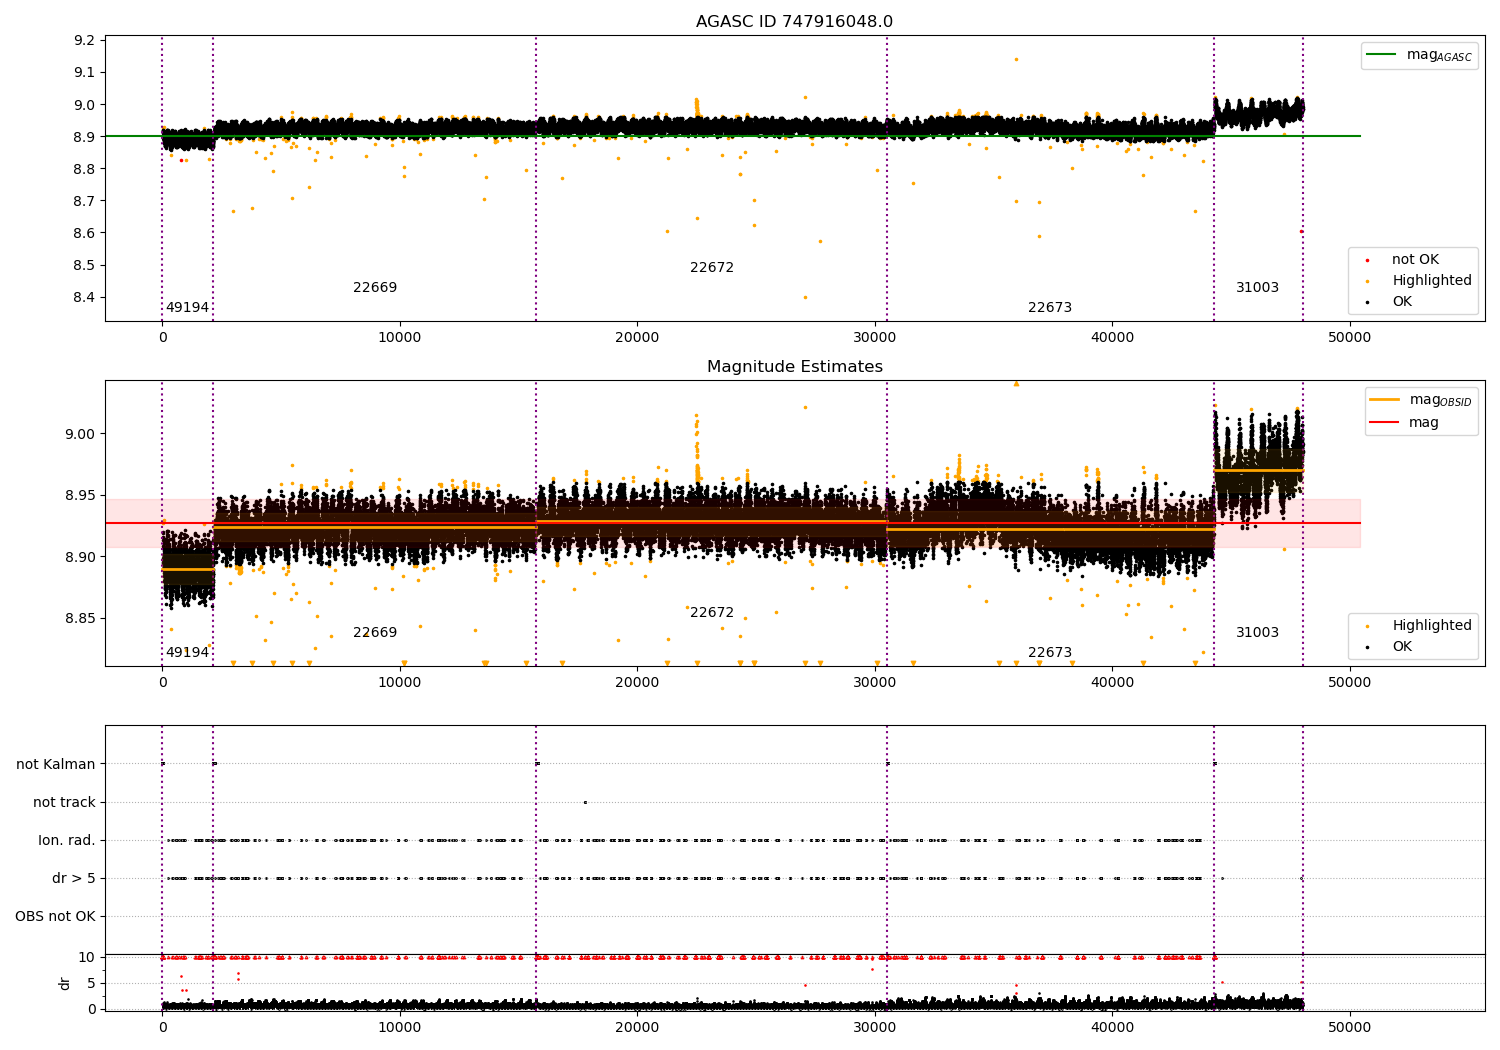Click the 8.90 y-axis tick label

click(81, 558)
